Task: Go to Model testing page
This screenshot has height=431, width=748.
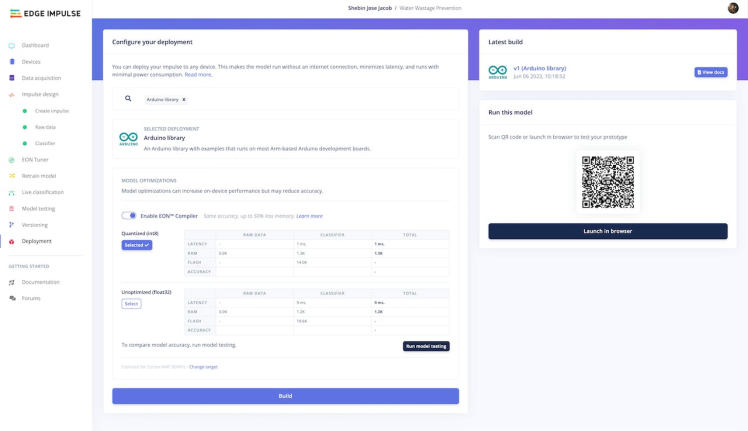Action: click(x=38, y=209)
